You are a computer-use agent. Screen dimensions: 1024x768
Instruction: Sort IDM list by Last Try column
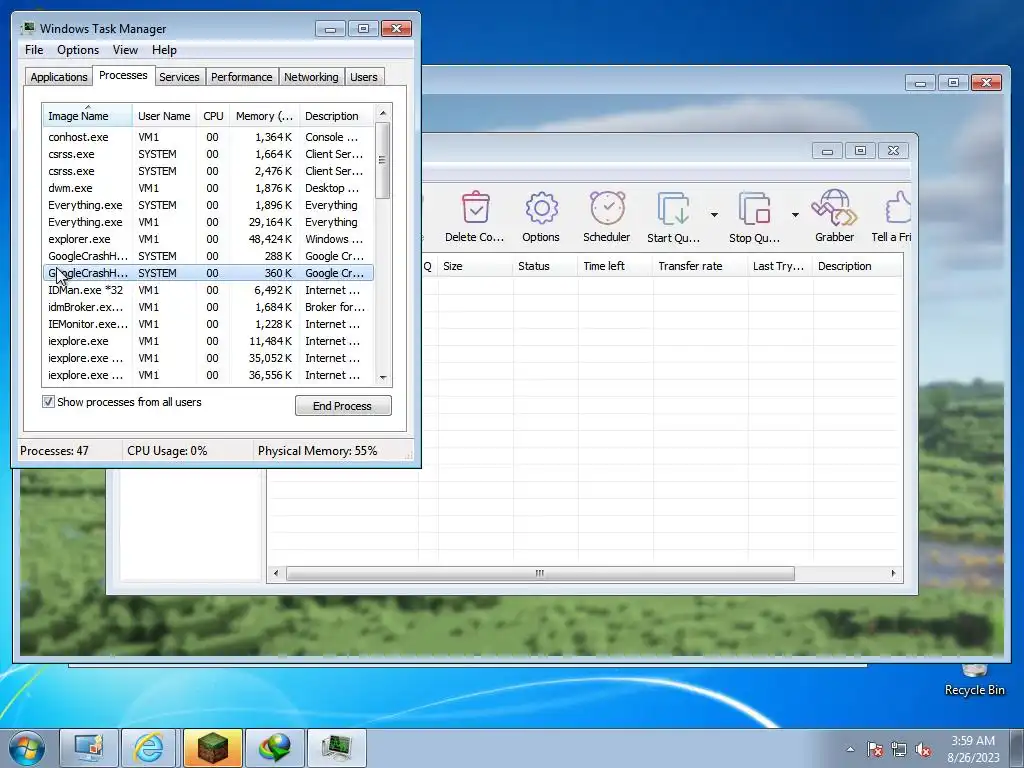point(780,266)
